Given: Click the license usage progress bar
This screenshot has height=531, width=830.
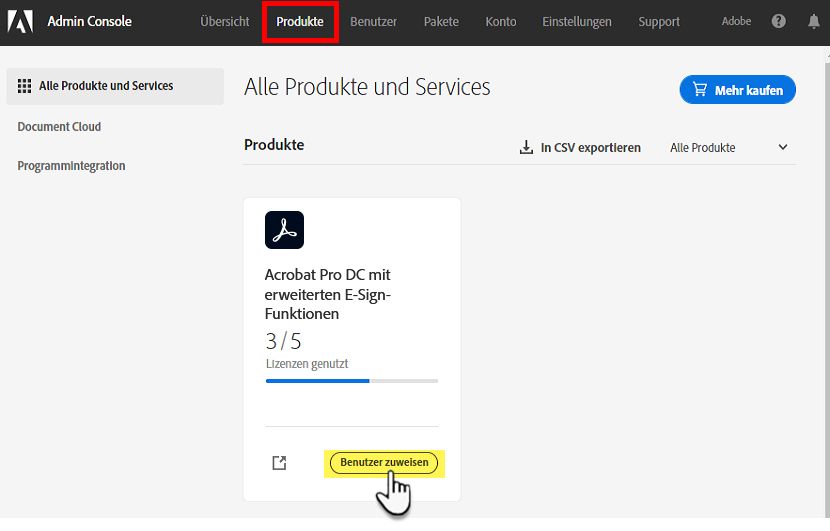Looking at the screenshot, I should 351,381.
